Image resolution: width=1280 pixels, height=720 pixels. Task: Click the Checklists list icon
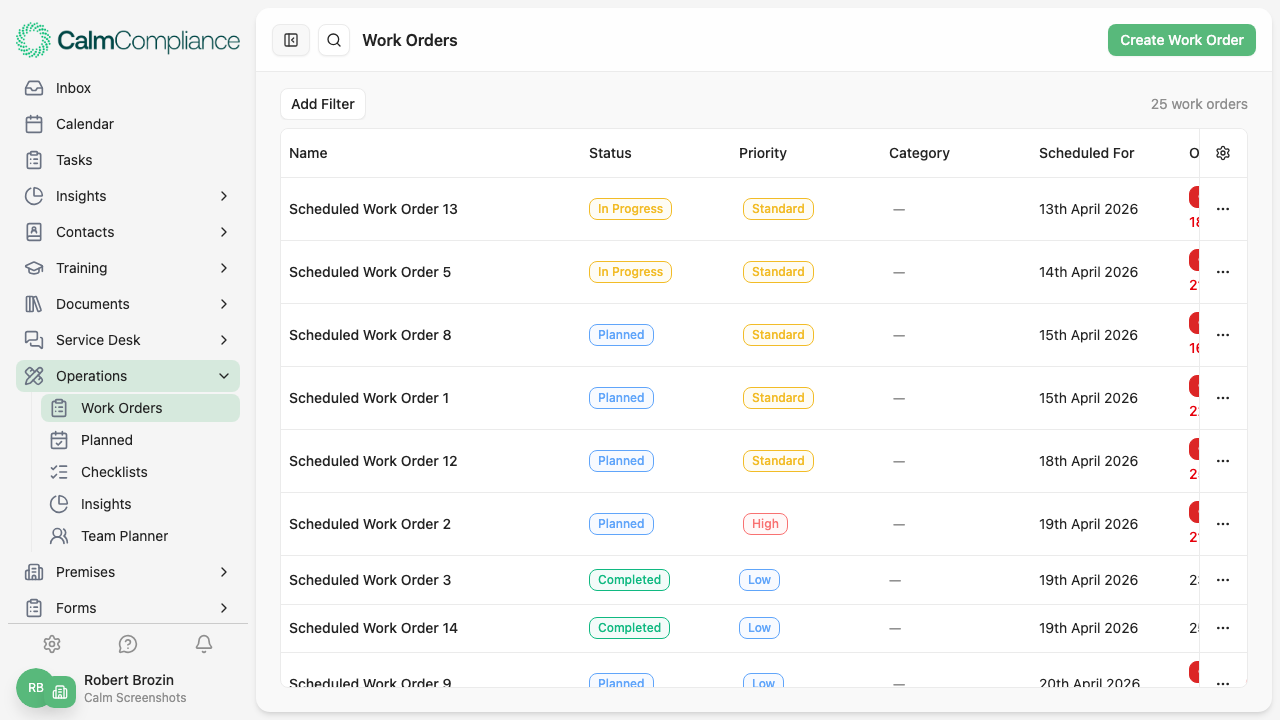[59, 472]
